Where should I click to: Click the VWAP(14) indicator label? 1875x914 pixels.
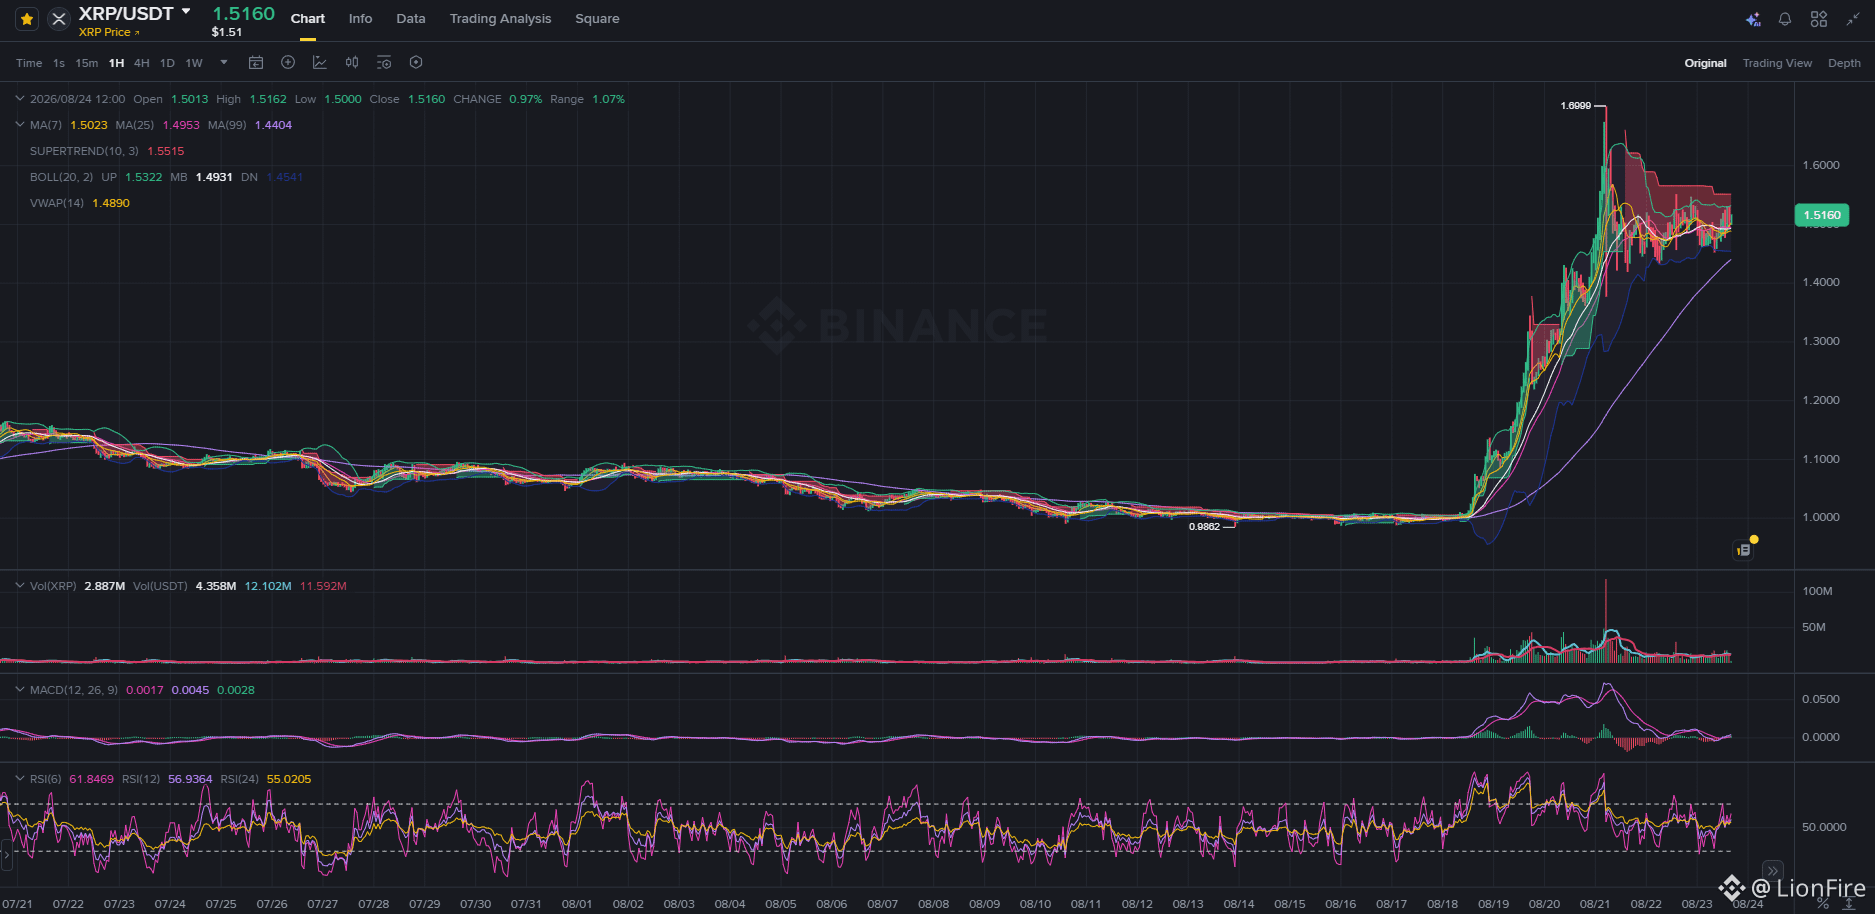(x=57, y=203)
